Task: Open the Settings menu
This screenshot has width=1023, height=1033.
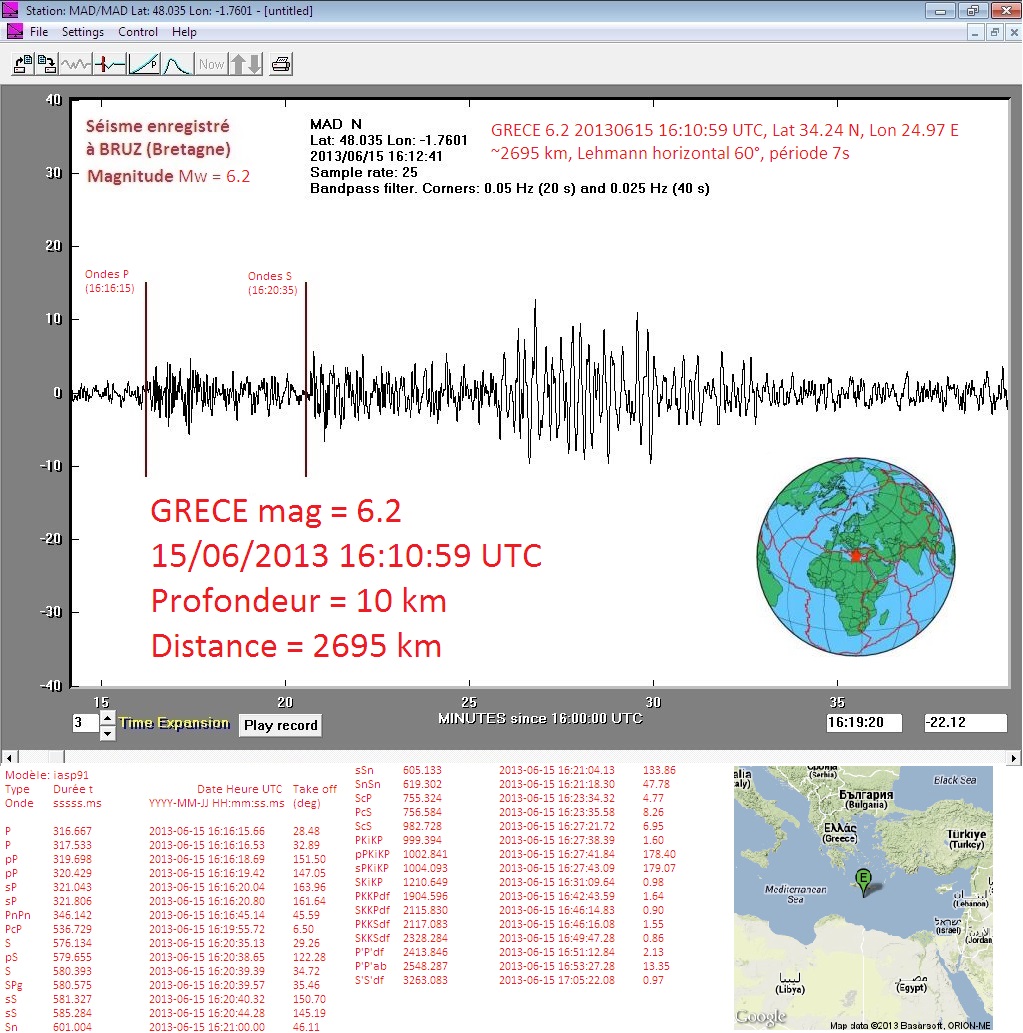Action: [x=82, y=32]
